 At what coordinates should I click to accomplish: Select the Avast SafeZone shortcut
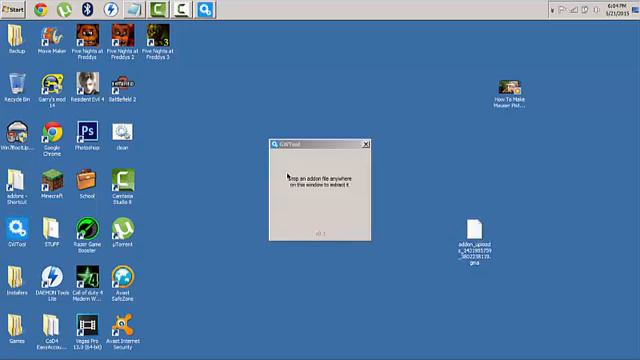122,283
